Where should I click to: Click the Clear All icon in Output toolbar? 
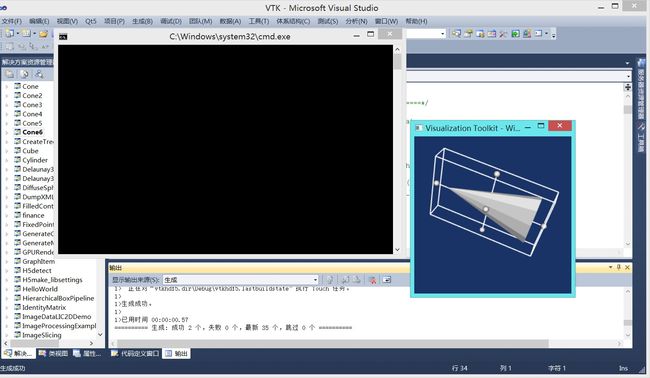tap(372, 280)
